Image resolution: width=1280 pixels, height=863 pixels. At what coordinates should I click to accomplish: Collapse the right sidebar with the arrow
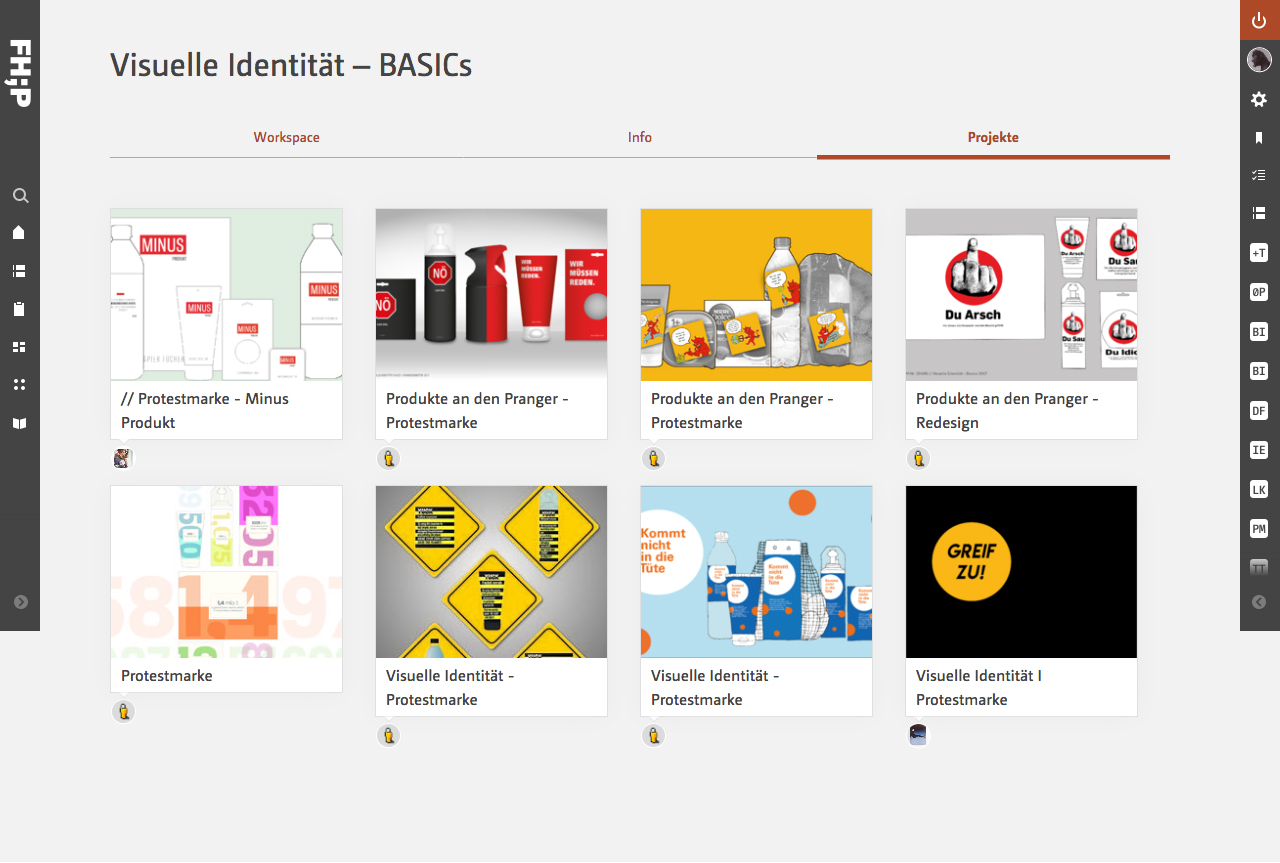point(1259,602)
